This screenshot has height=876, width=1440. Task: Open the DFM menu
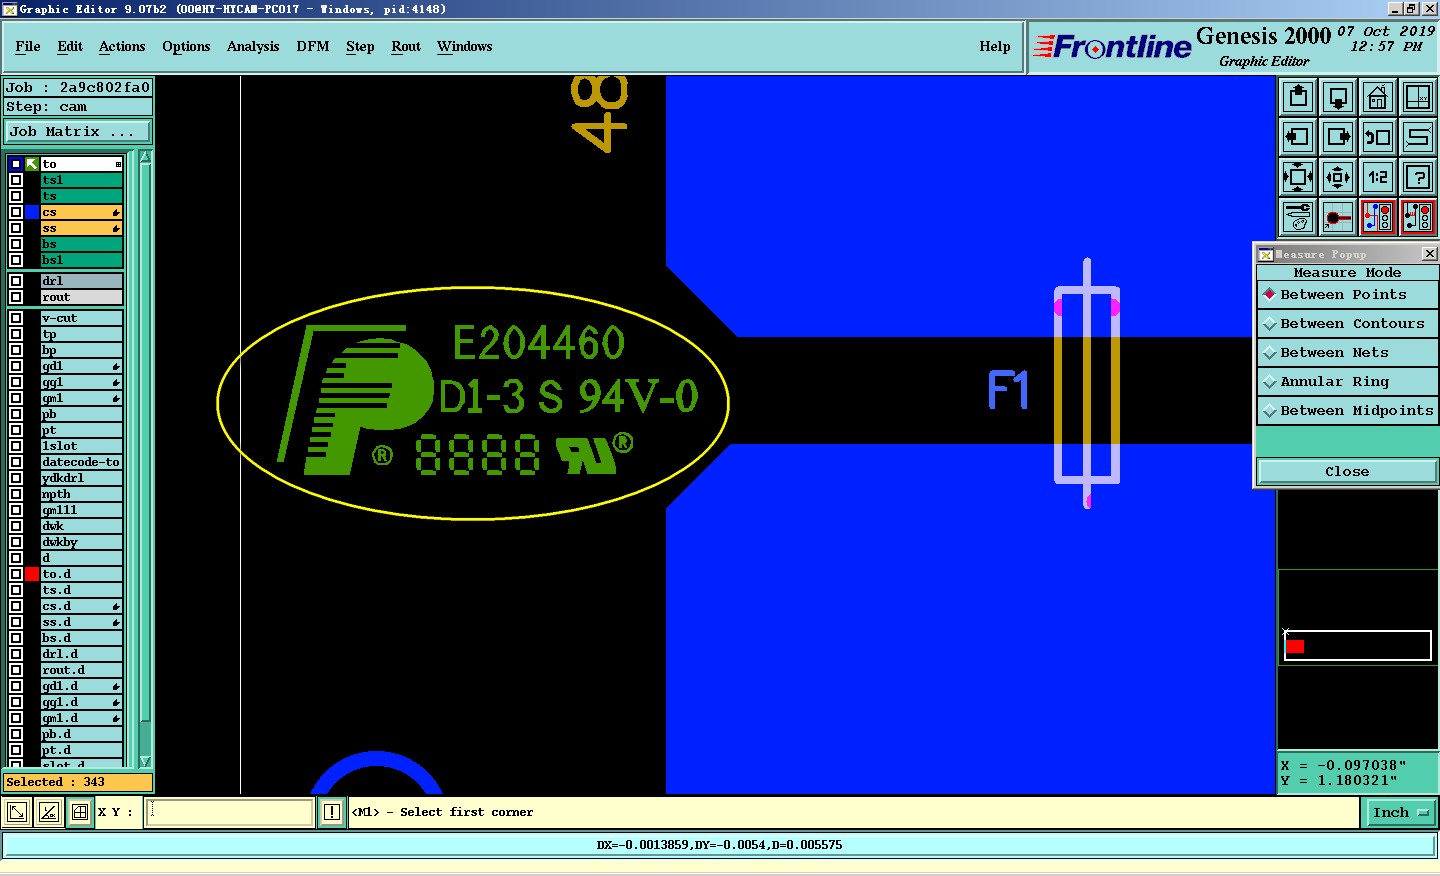coord(313,47)
